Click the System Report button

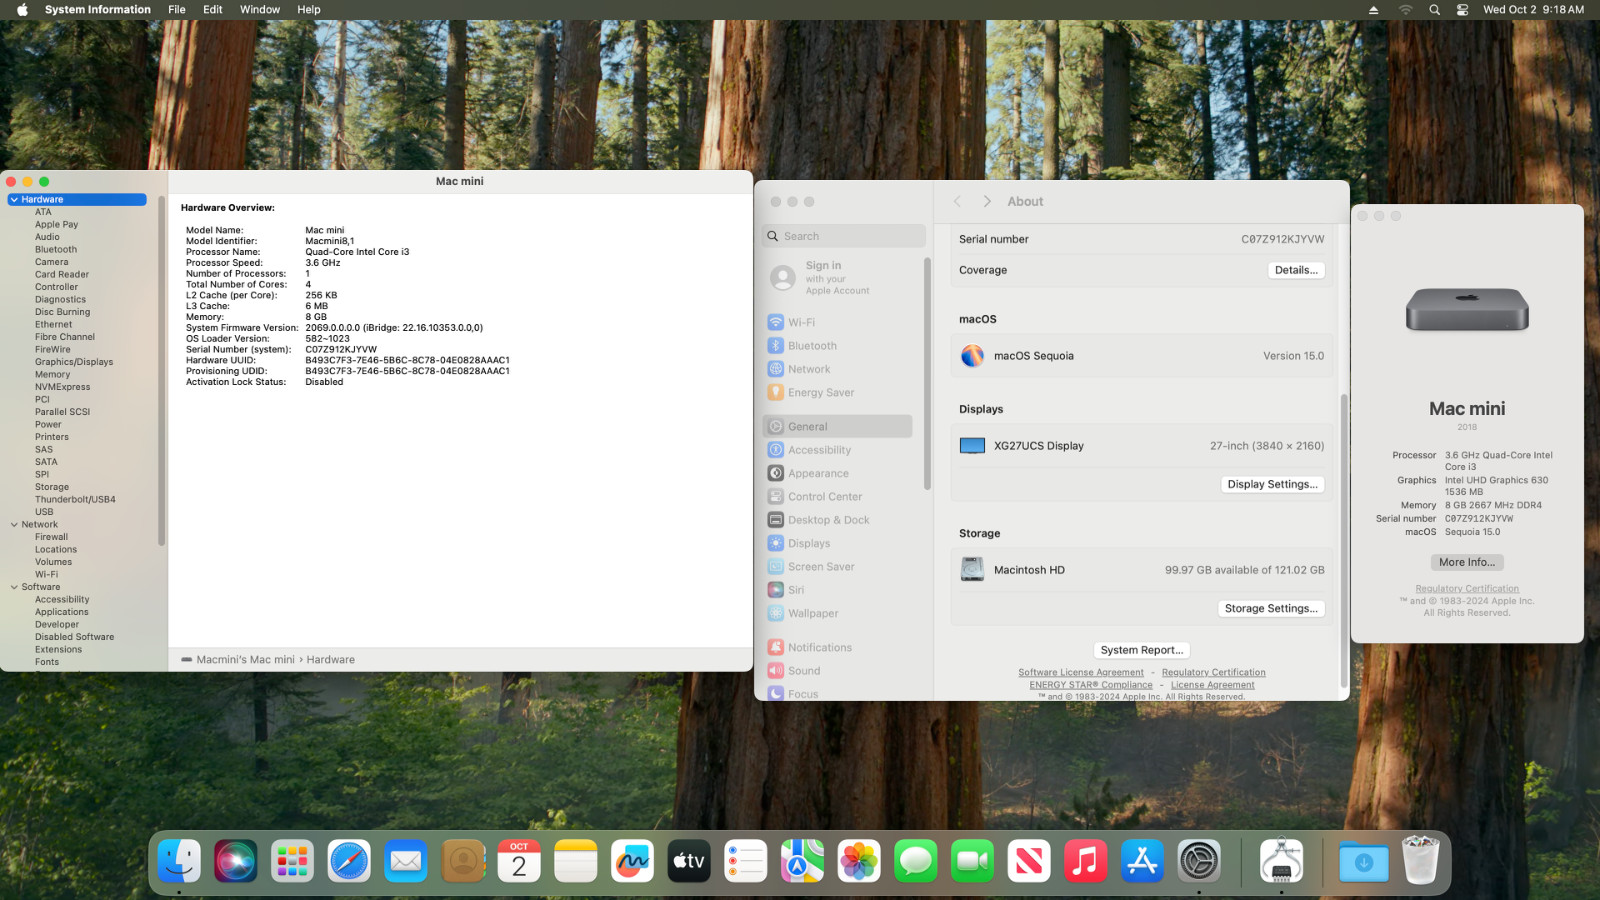point(1141,650)
